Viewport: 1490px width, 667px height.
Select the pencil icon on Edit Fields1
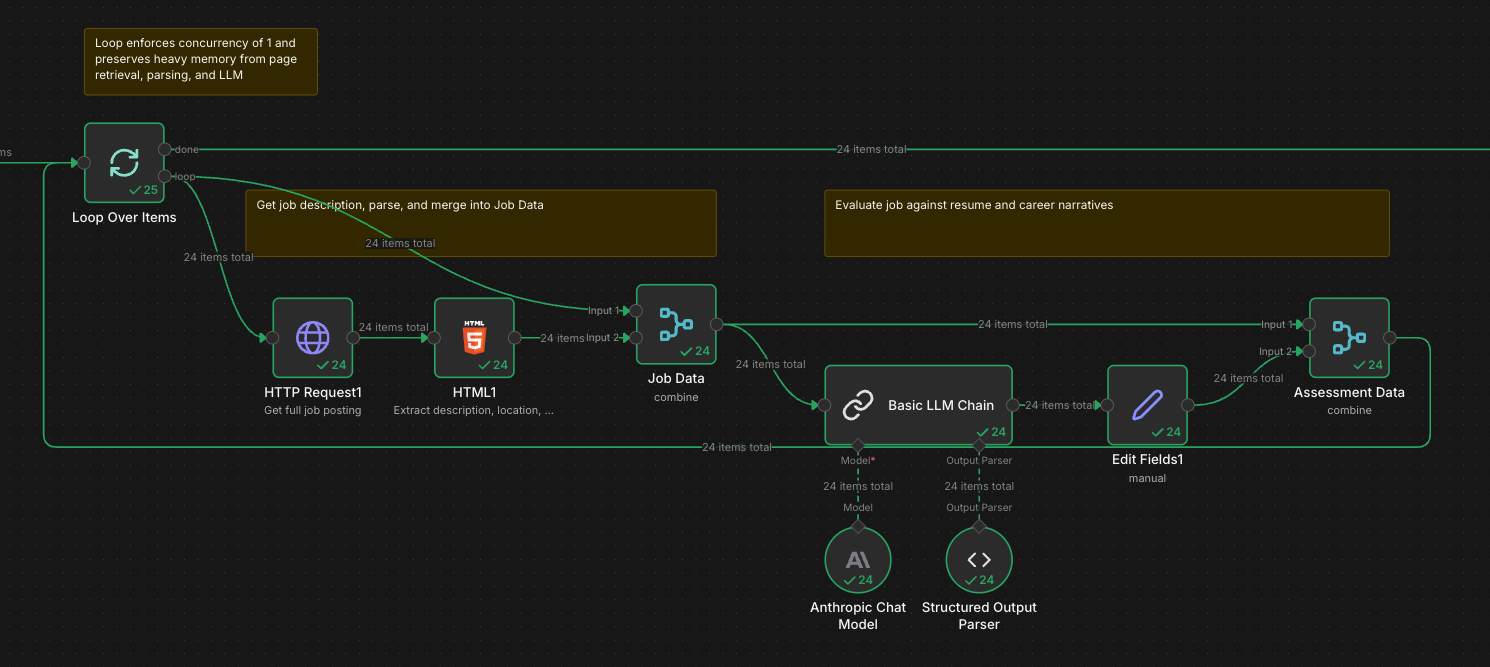pyautogui.click(x=1147, y=404)
